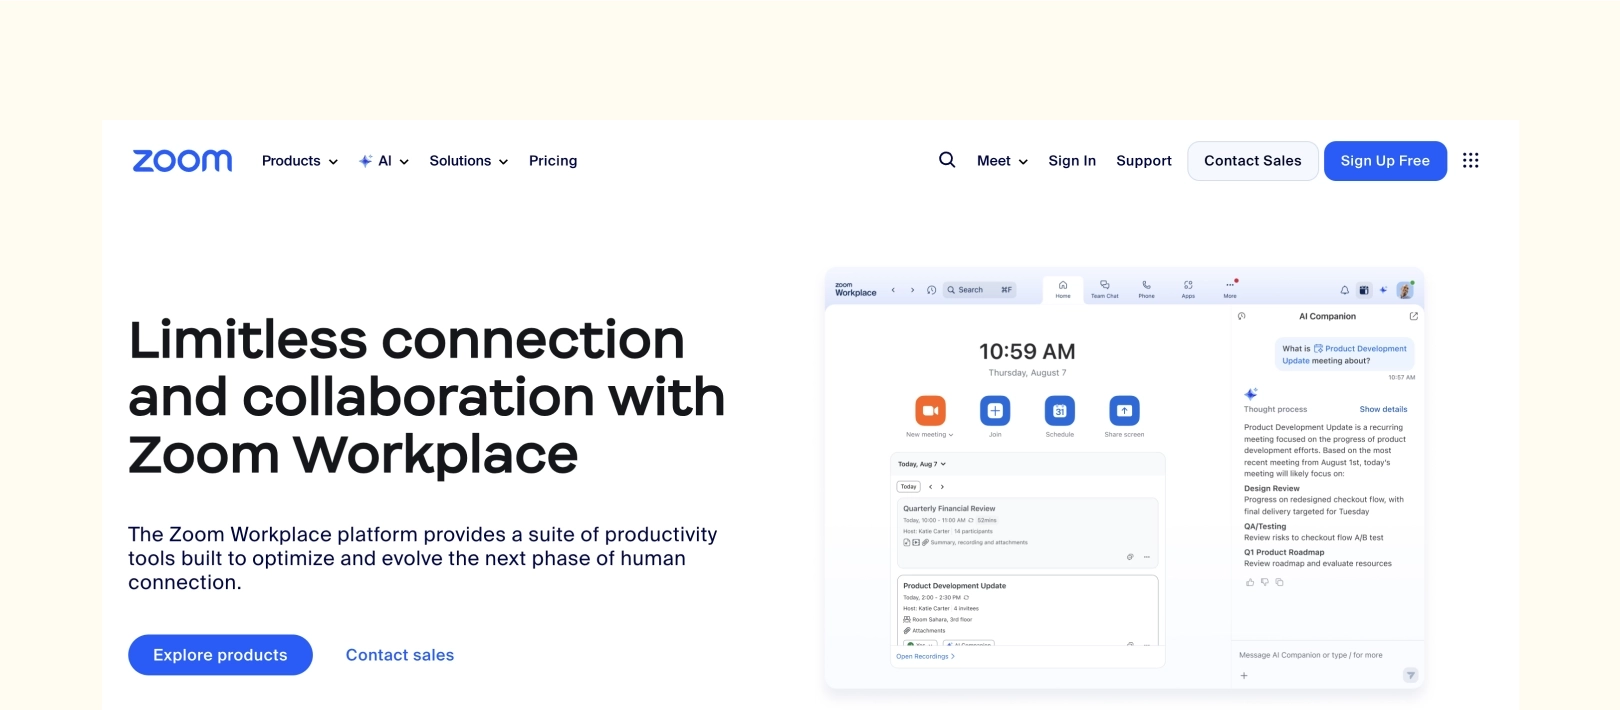Click the Explore products button
1620x710 pixels.
click(x=220, y=655)
